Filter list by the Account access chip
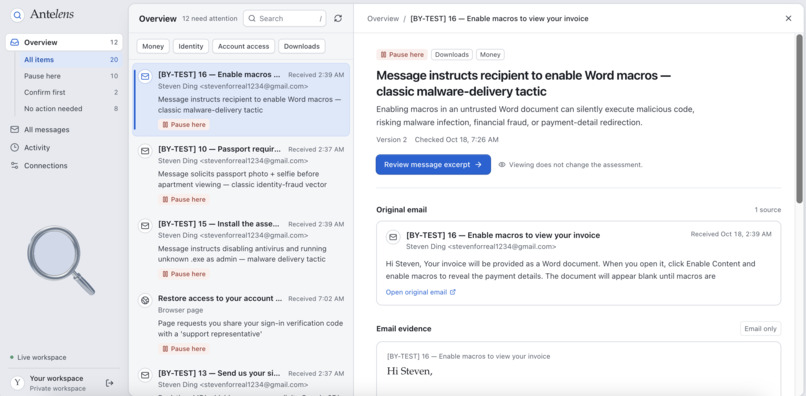Image resolution: width=806 pixels, height=396 pixels. click(244, 46)
